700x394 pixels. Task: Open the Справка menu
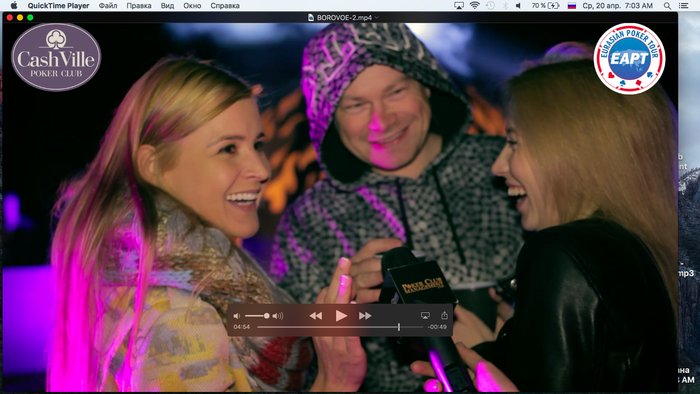click(225, 5)
